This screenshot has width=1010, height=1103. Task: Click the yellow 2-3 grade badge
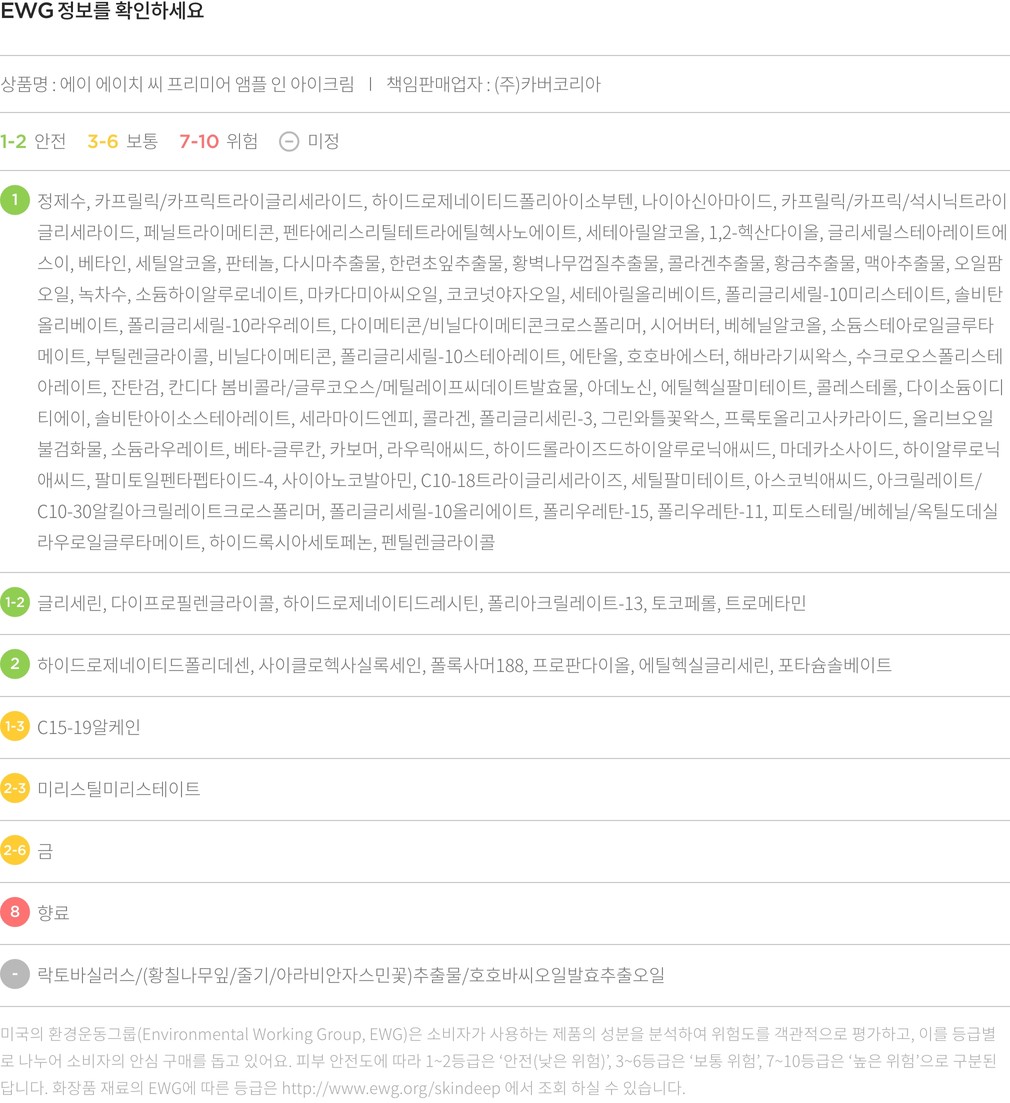[15, 789]
